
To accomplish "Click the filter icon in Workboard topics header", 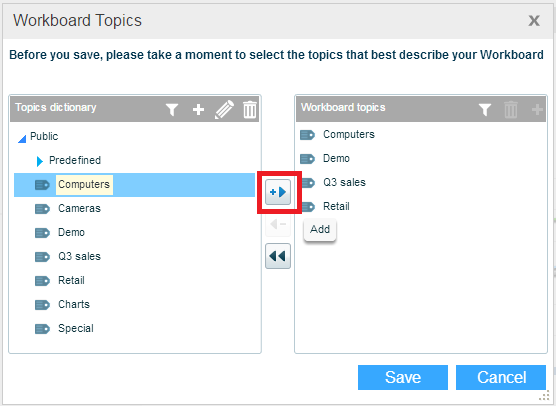I will click(x=485, y=110).
